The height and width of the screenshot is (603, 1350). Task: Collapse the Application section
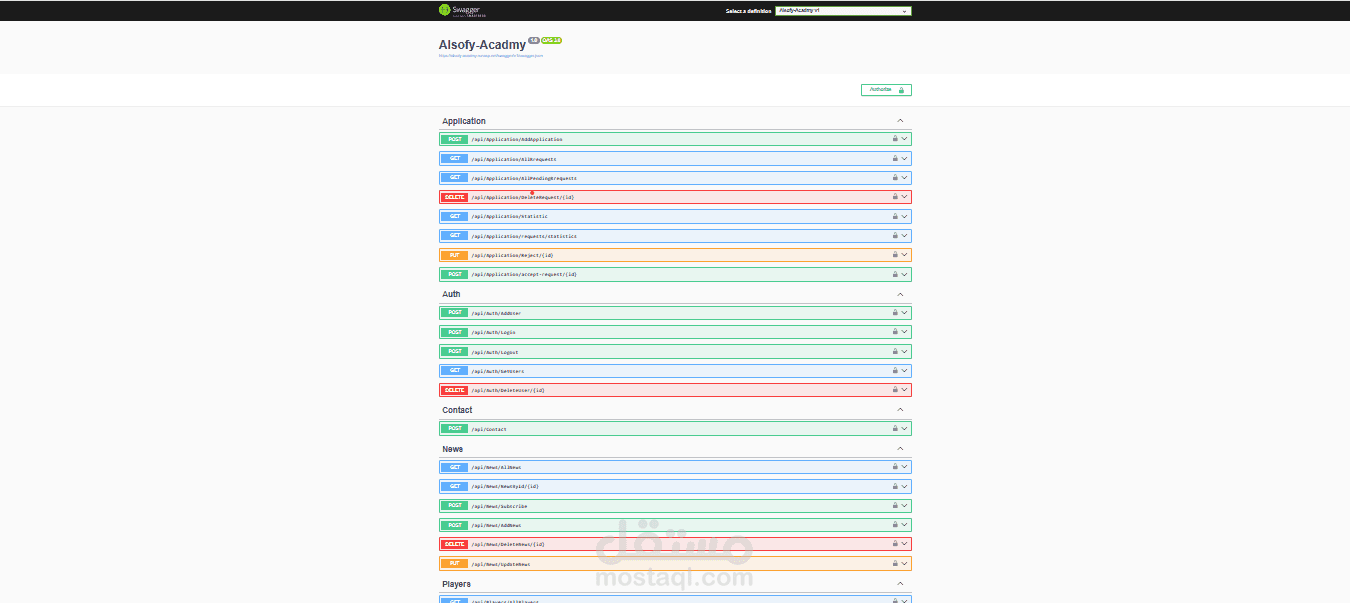[900, 121]
